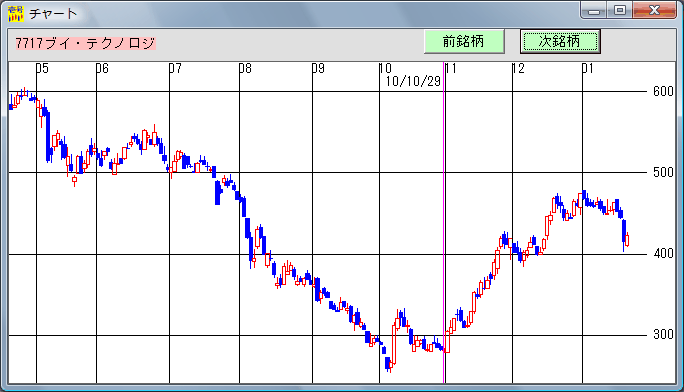Click the 500 price axis label
This screenshot has height=392, width=684.
[663, 172]
